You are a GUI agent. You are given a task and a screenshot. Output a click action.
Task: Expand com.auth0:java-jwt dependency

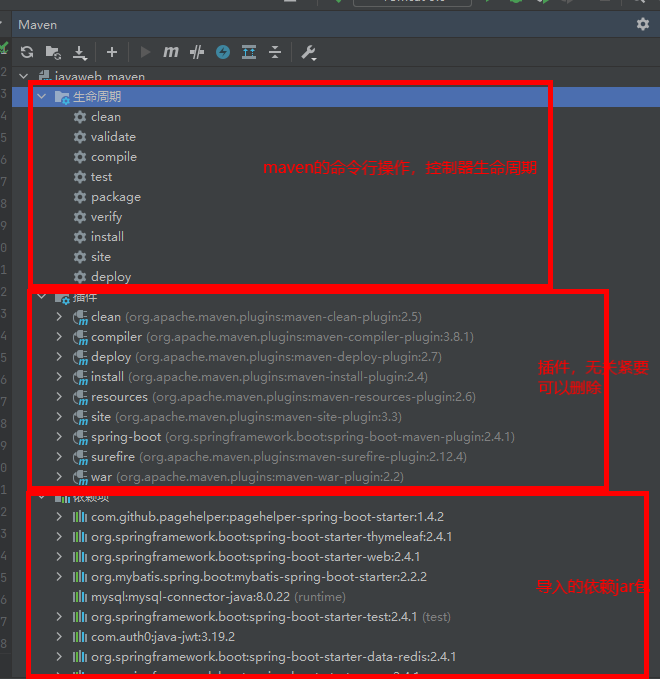coord(59,637)
